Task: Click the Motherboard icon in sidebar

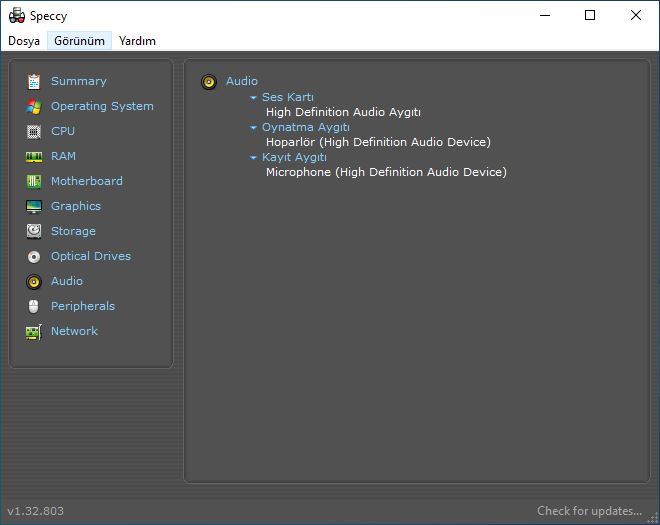Action: (34, 181)
